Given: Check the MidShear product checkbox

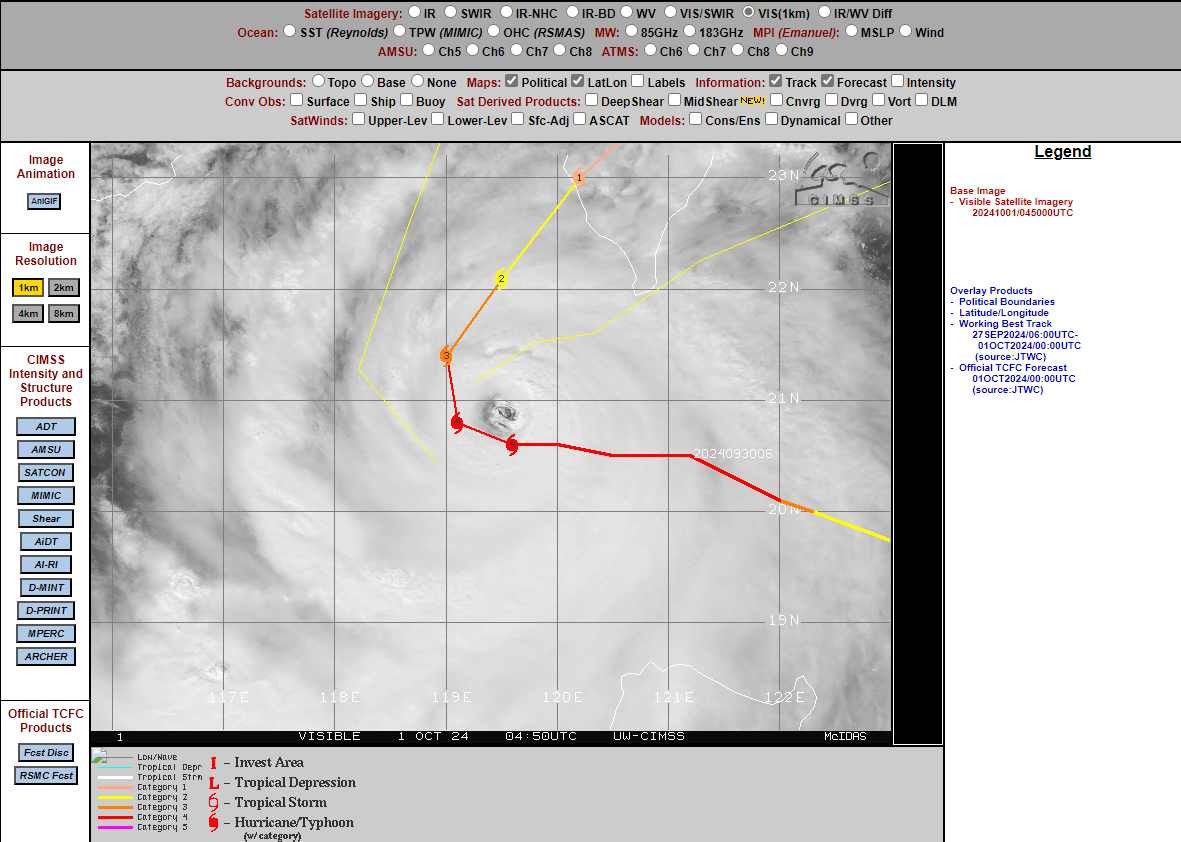Looking at the screenshot, I should tap(674, 99).
